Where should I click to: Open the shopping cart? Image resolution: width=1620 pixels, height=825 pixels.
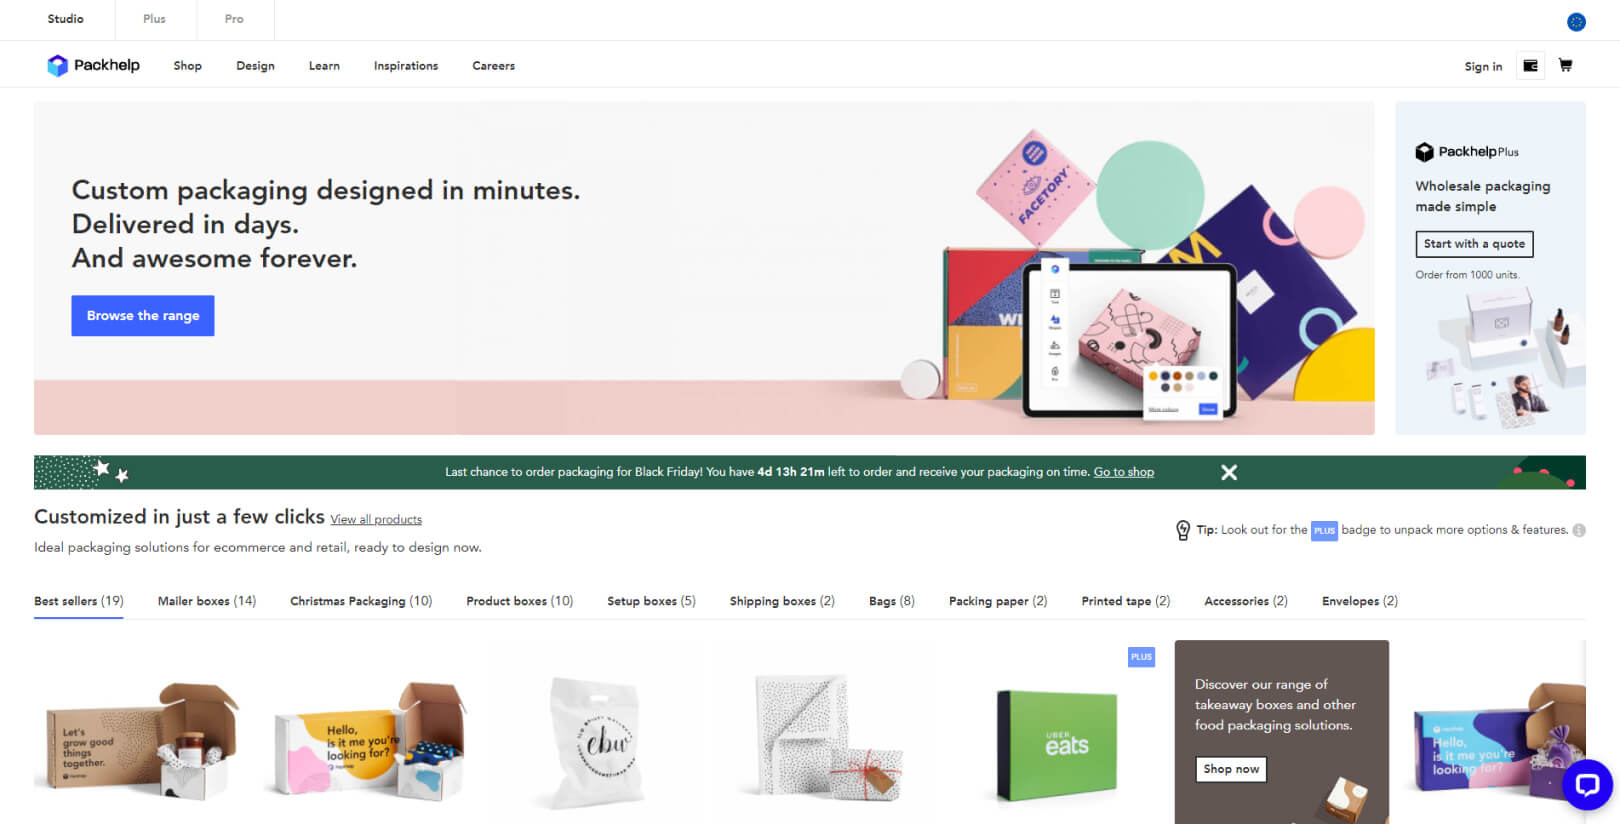pyautogui.click(x=1566, y=66)
